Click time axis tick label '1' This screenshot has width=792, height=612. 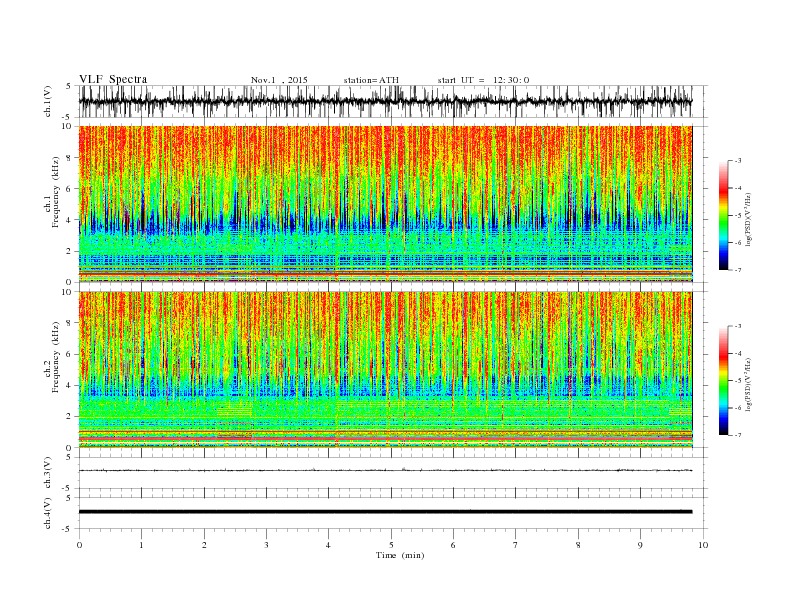click(x=141, y=545)
